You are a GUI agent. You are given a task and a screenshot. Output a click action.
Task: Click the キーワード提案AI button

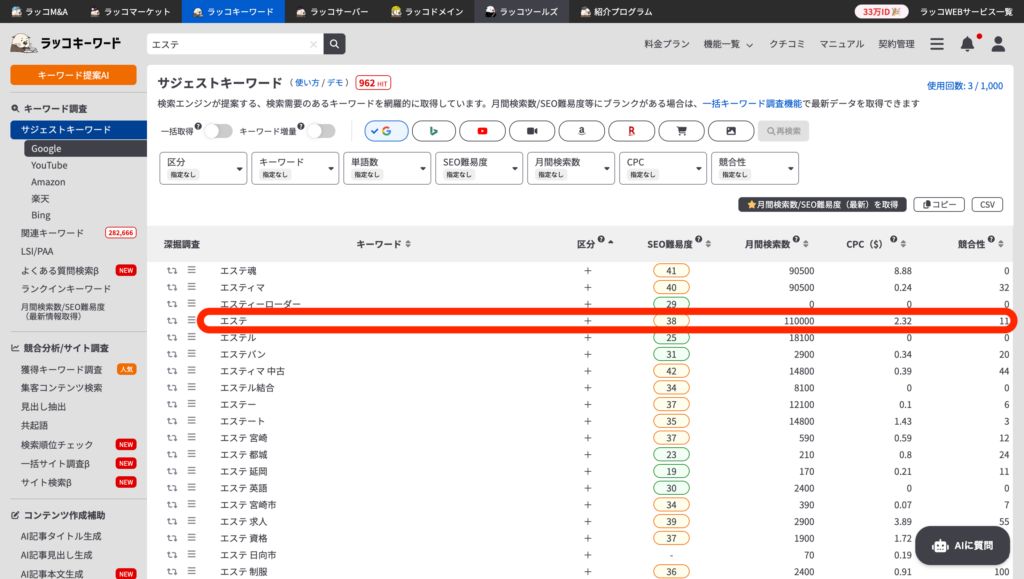[x=73, y=75]
